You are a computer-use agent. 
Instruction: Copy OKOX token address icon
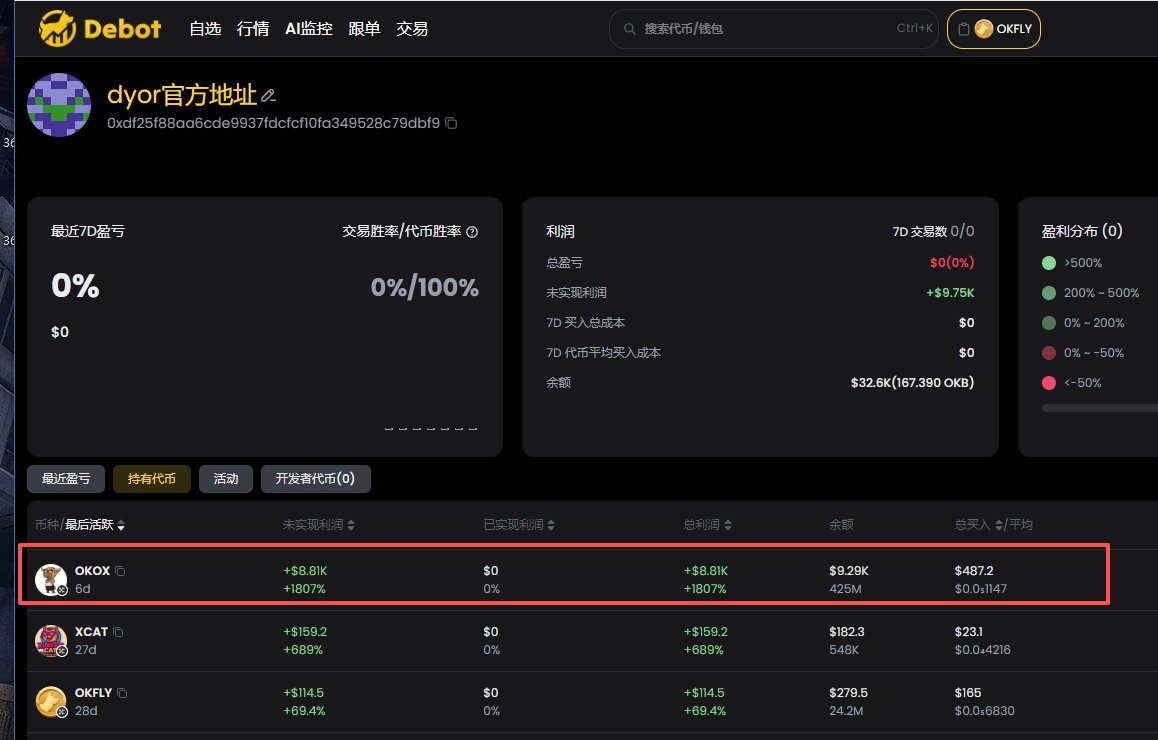click(x=120, y=571)
